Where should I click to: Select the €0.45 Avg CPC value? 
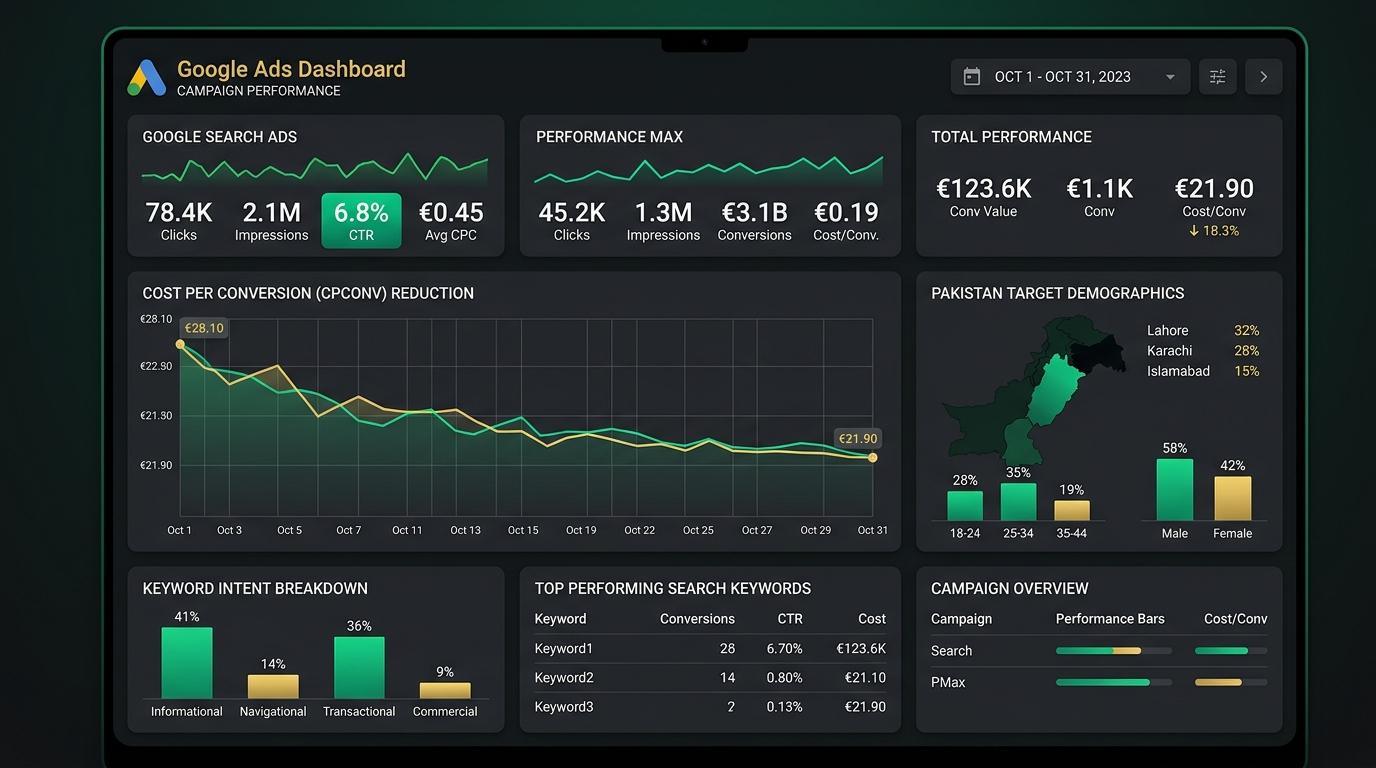pos(451,221)
